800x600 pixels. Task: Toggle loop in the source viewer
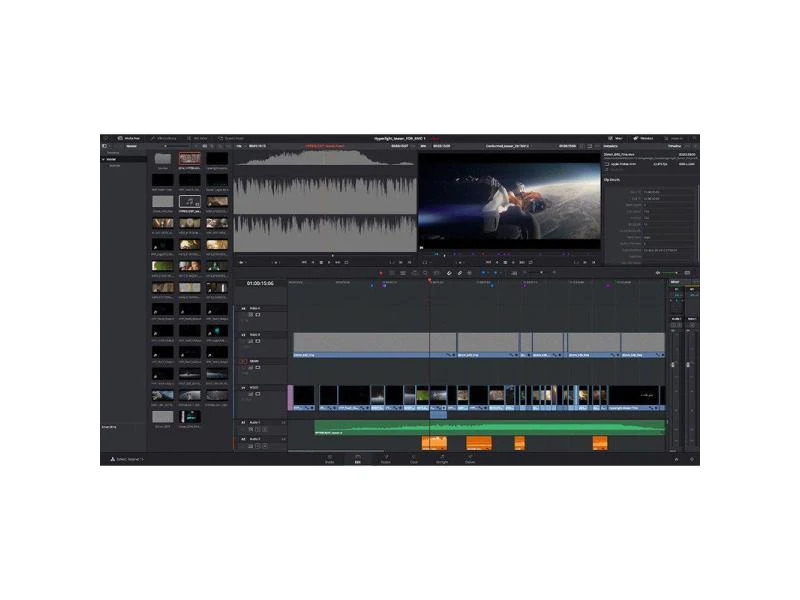(x=346, y=262)
